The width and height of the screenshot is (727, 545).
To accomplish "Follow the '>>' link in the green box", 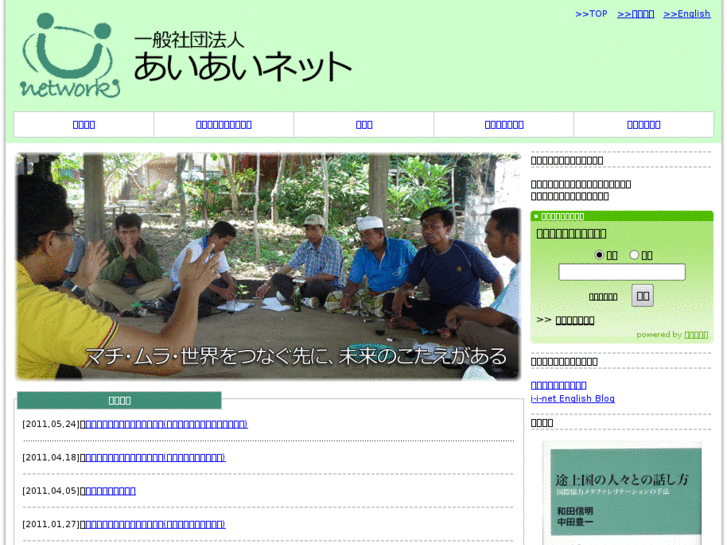I will point(575,320).
